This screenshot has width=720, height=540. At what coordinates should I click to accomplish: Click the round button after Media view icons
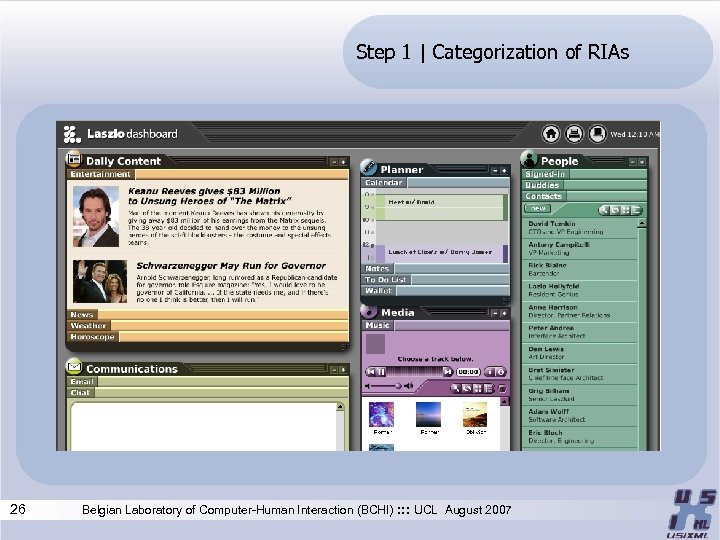click(502, 389)
